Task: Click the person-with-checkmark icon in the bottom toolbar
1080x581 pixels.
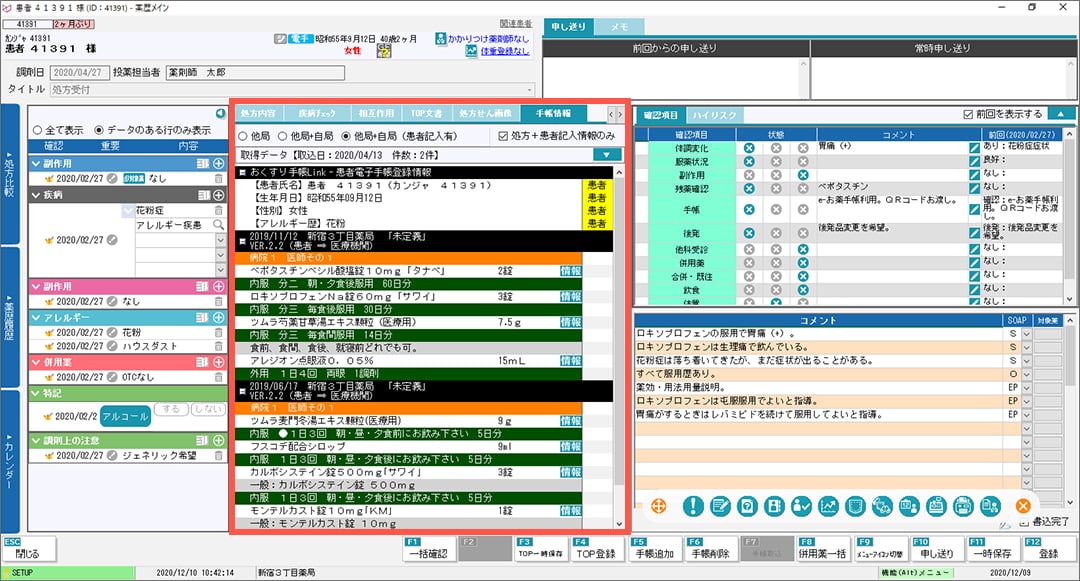Action: point(801,507)
